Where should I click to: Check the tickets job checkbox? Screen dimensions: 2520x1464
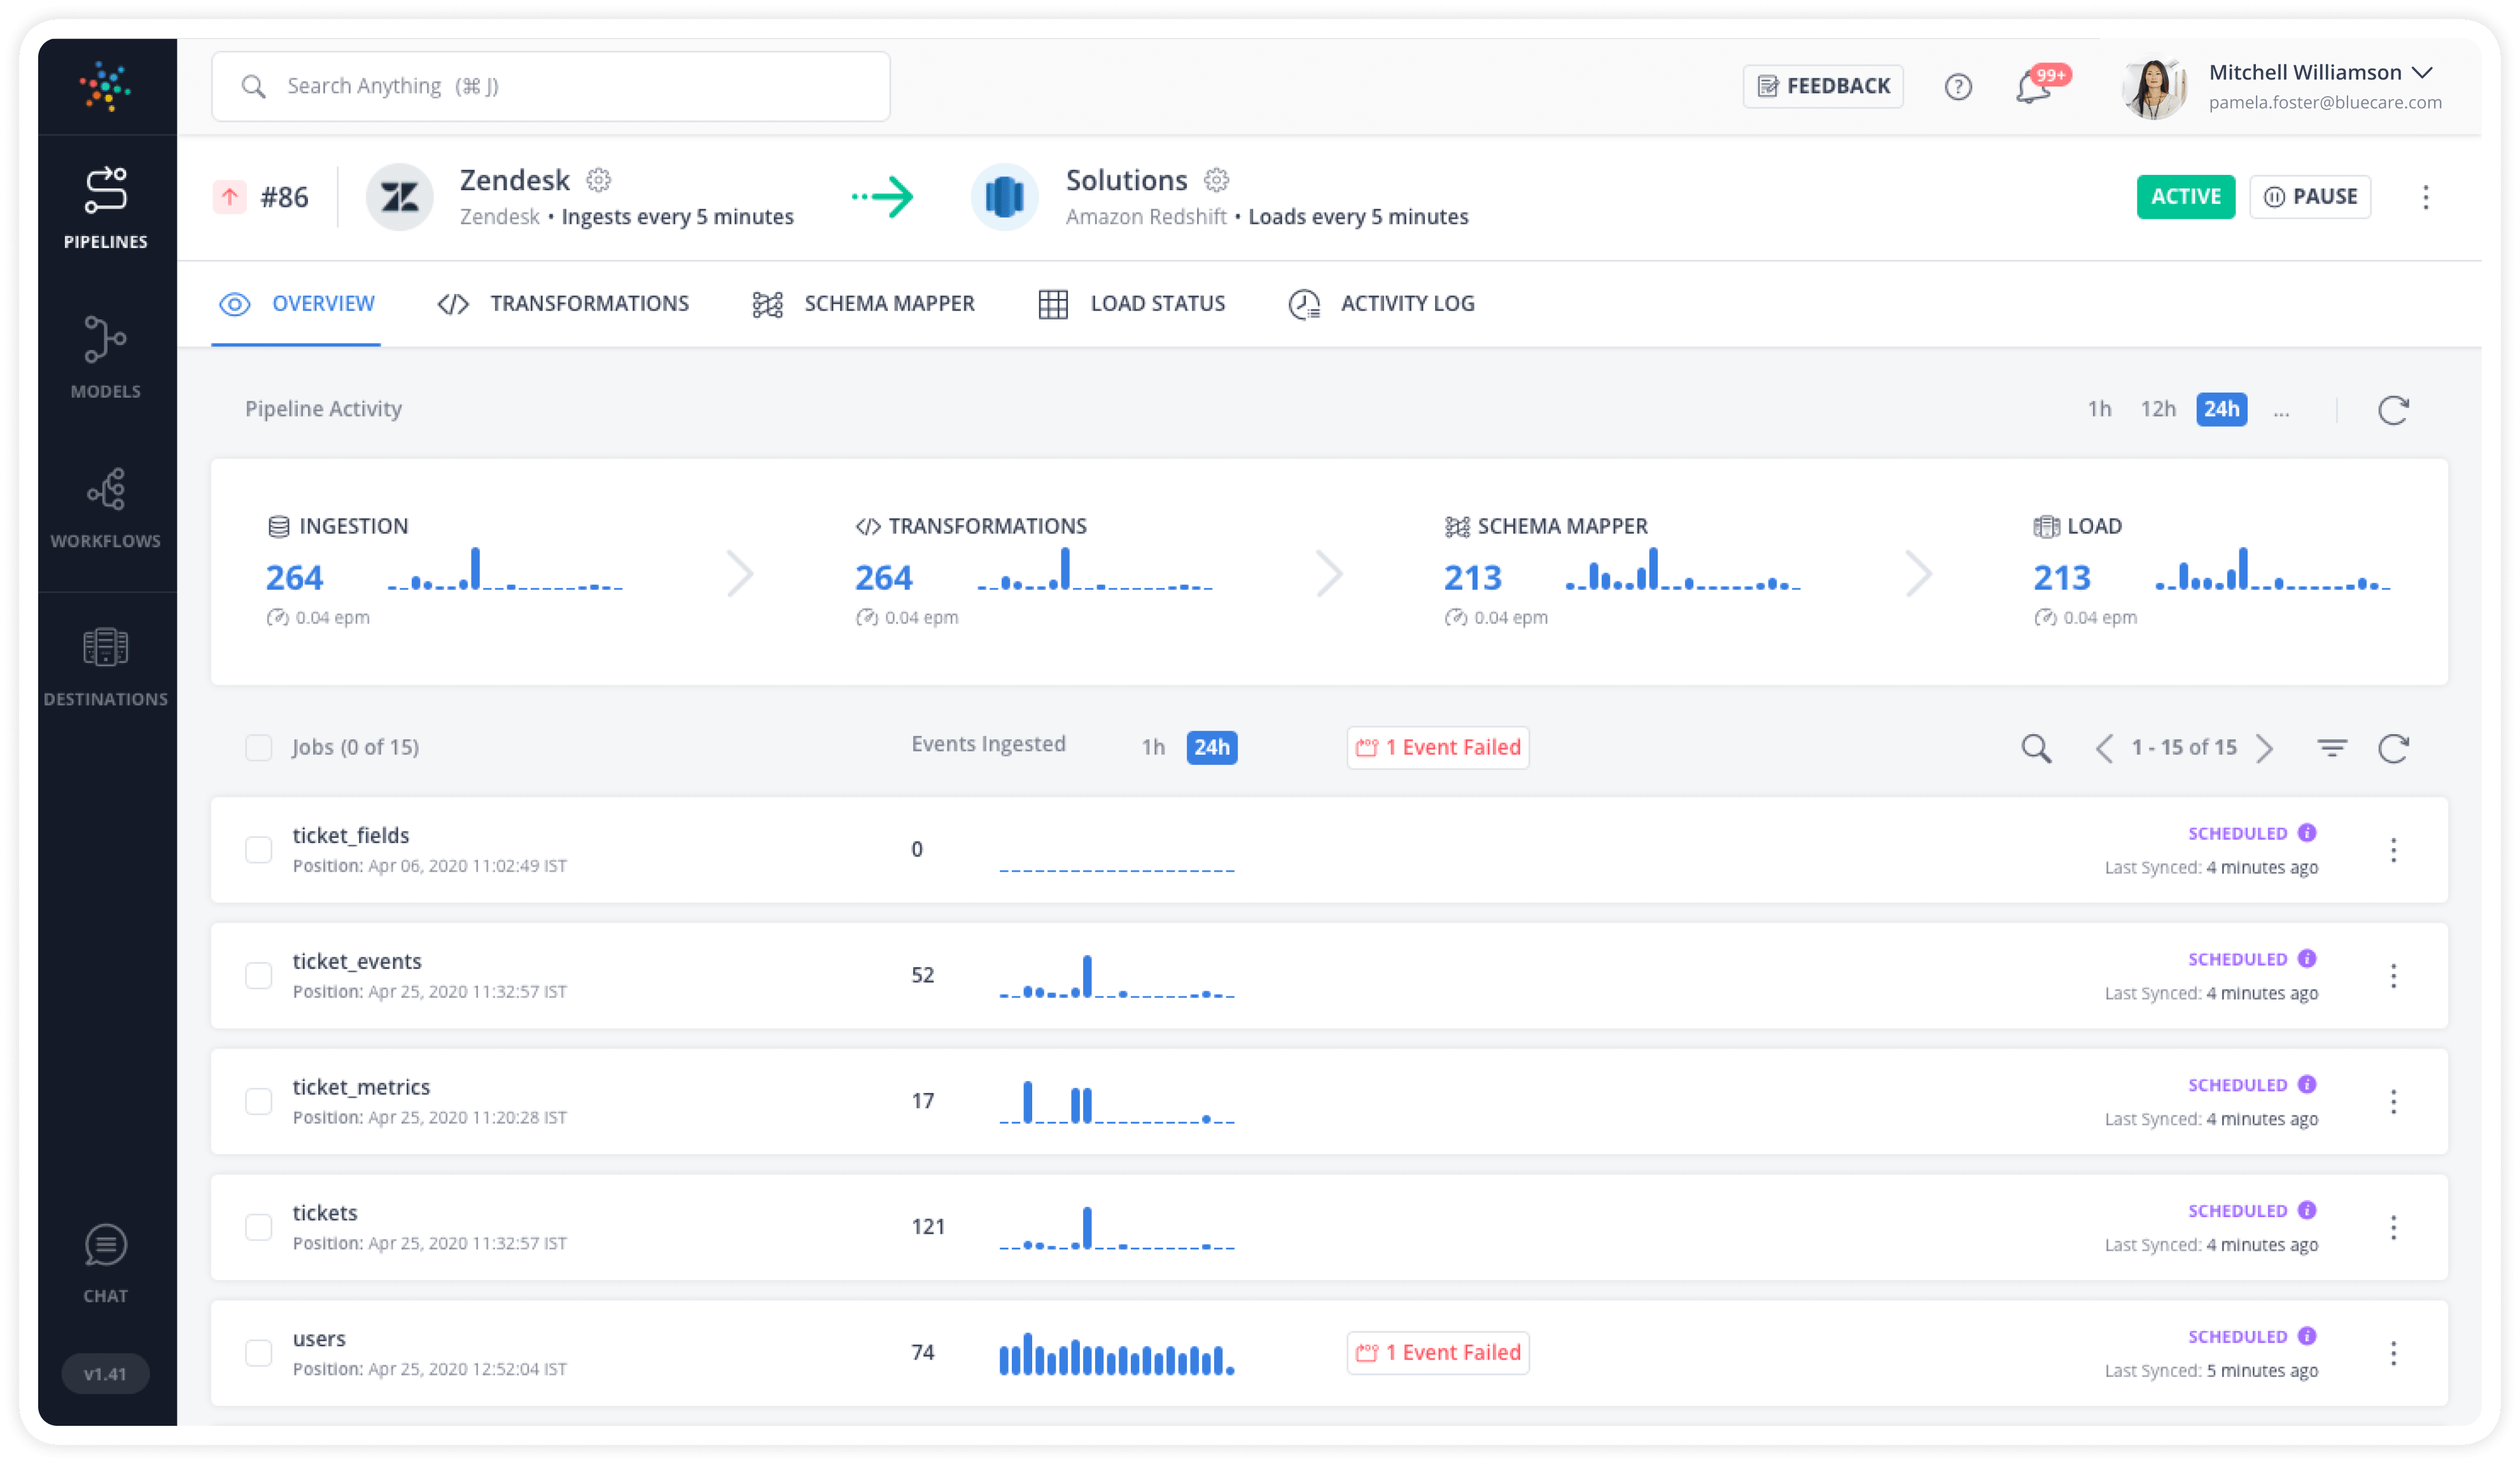[258, 1227]
